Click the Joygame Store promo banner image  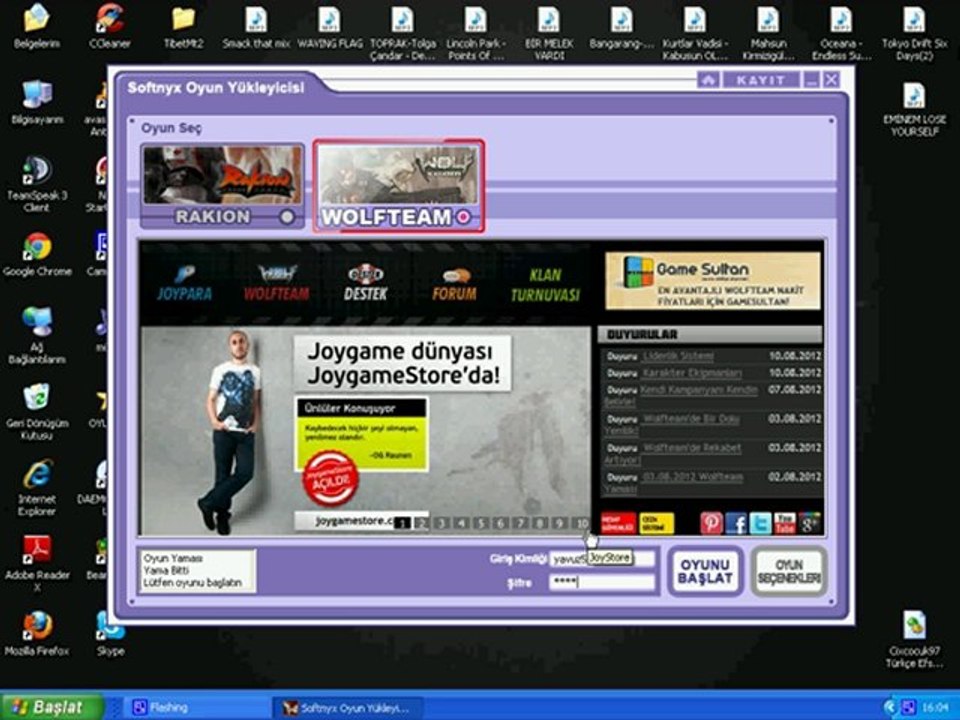pyautogui.click(x=366, y=430)
